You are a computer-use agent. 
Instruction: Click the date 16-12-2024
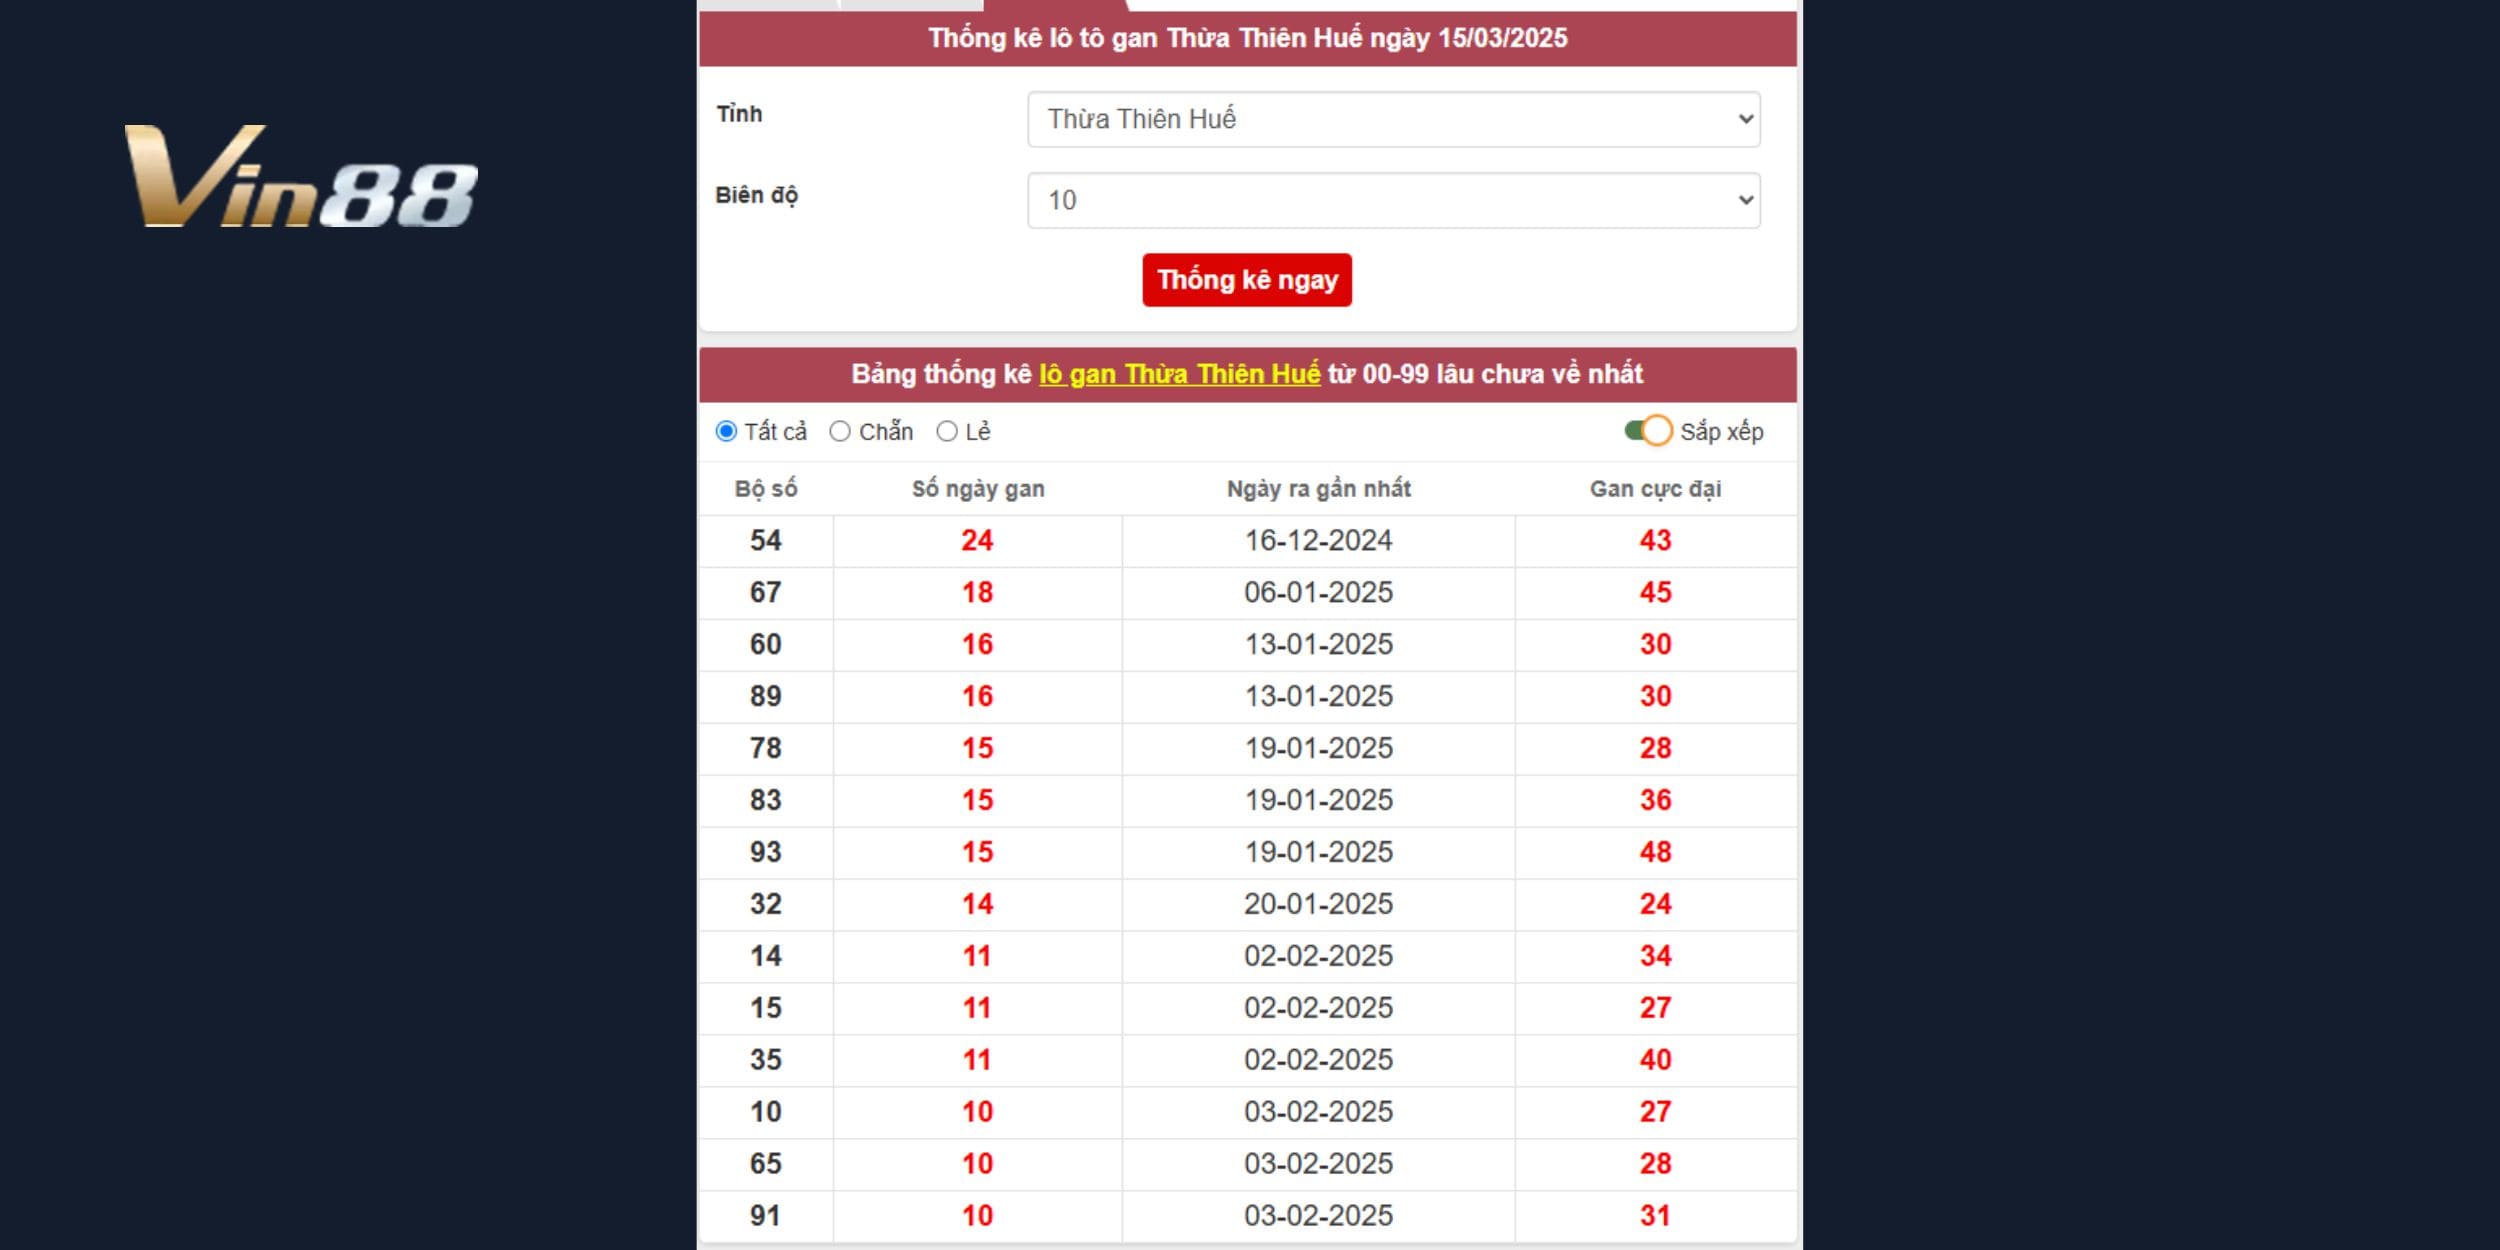tap(1319, 541)
